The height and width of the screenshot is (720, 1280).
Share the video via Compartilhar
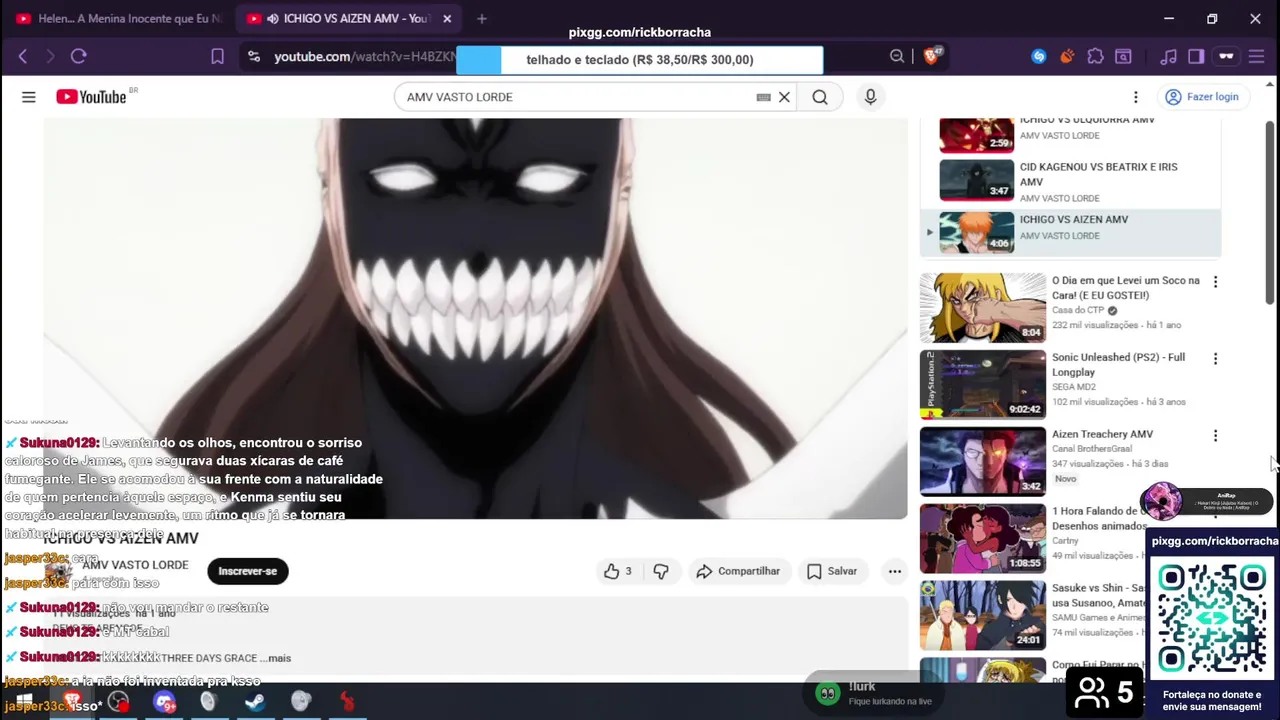tap(738, 571)
